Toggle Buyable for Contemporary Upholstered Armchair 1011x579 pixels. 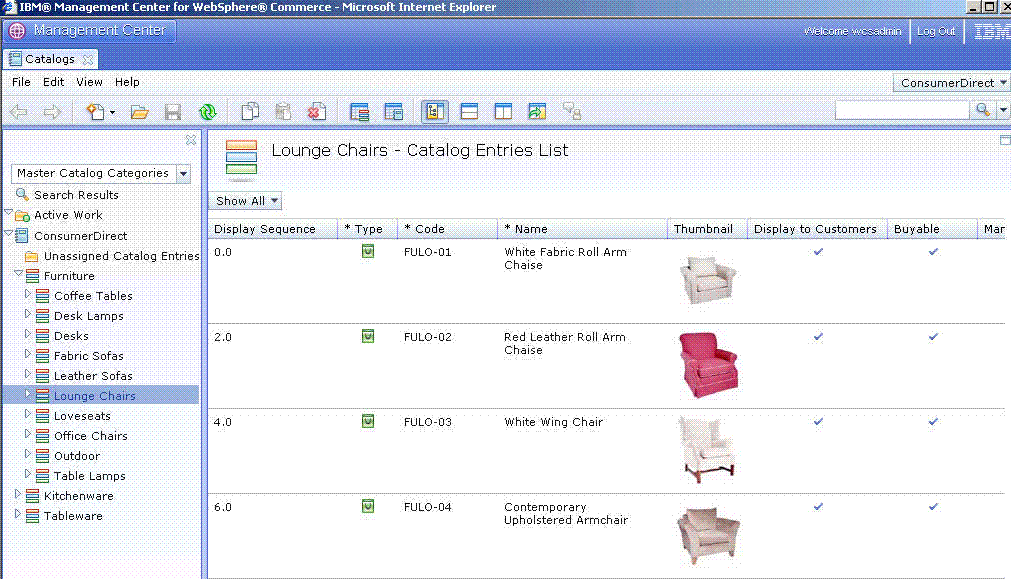[x=933, y=507]
